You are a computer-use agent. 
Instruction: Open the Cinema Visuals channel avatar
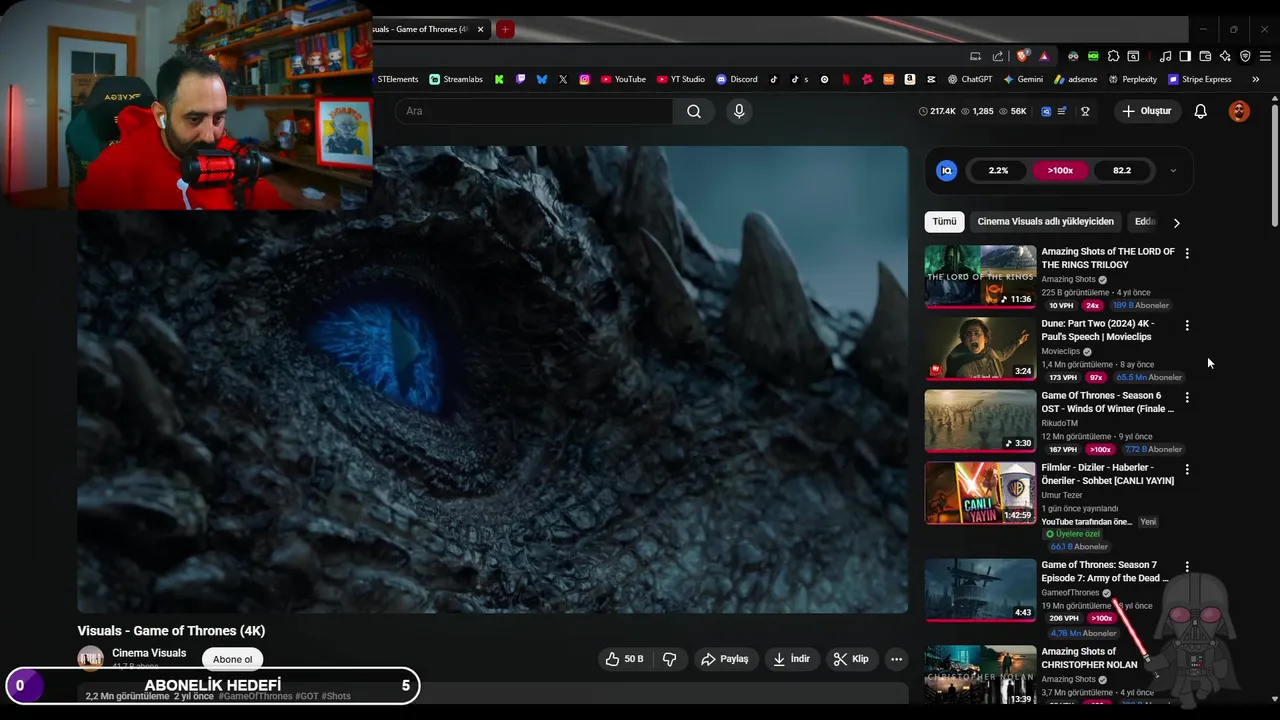coord(91,658)
